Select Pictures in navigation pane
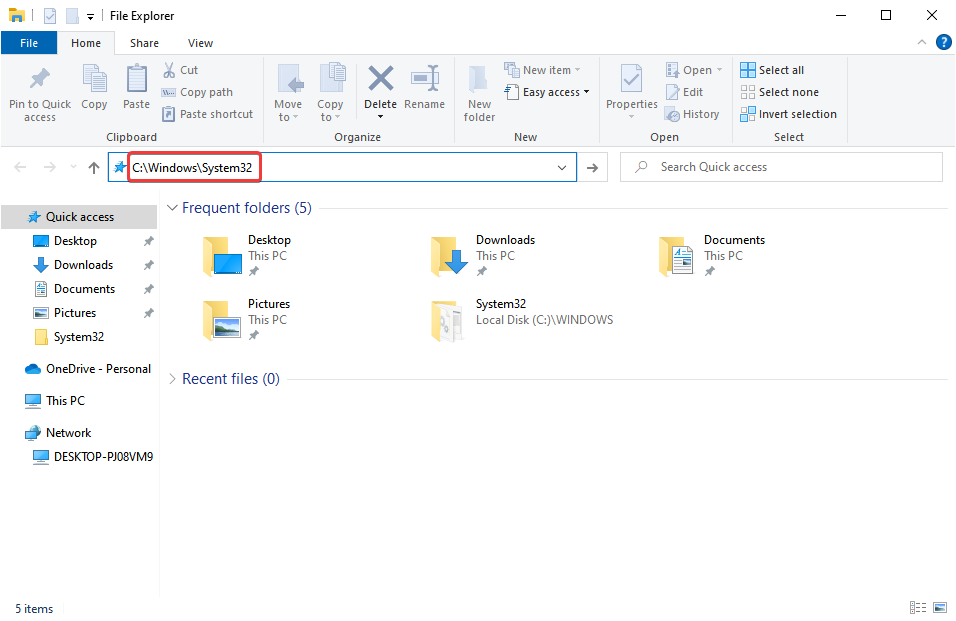The height and width of the screenshot is (621, 956). (75, 313)
